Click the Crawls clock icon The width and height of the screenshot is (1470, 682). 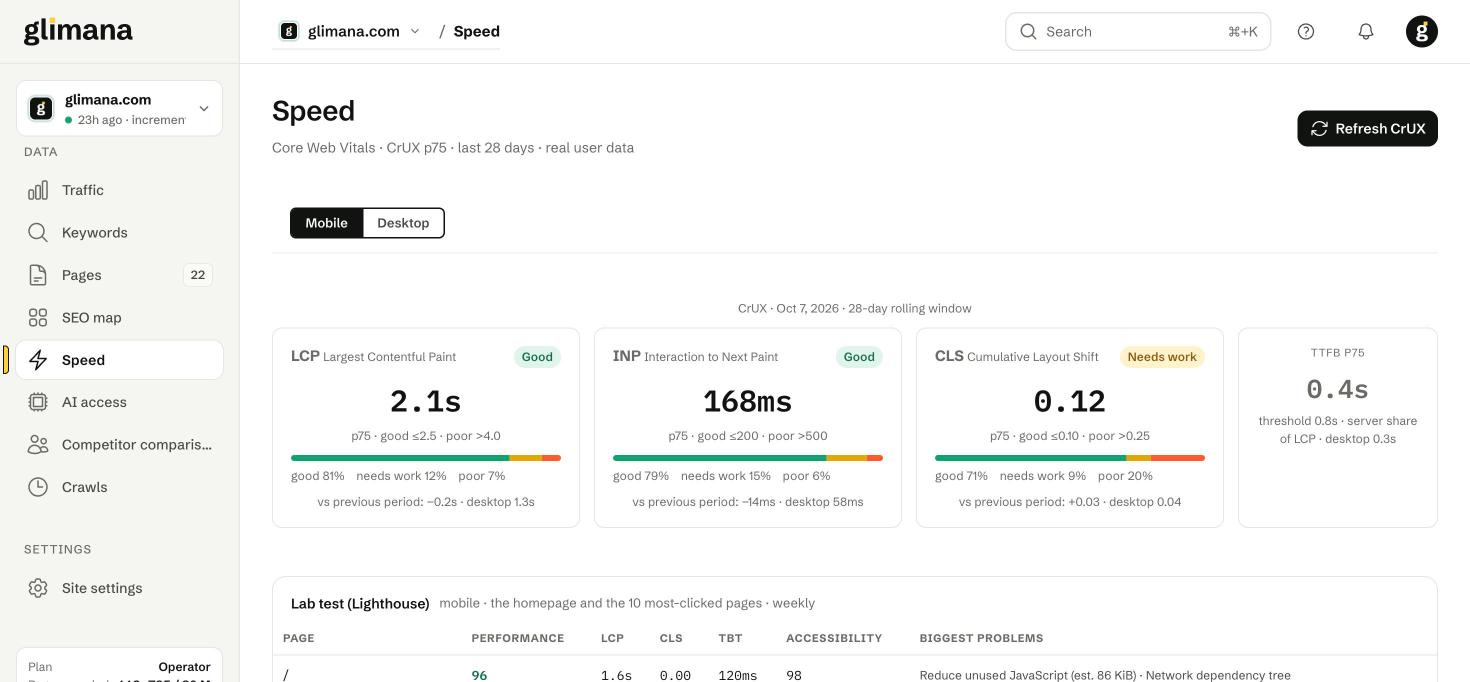click(x=38, y=487)
